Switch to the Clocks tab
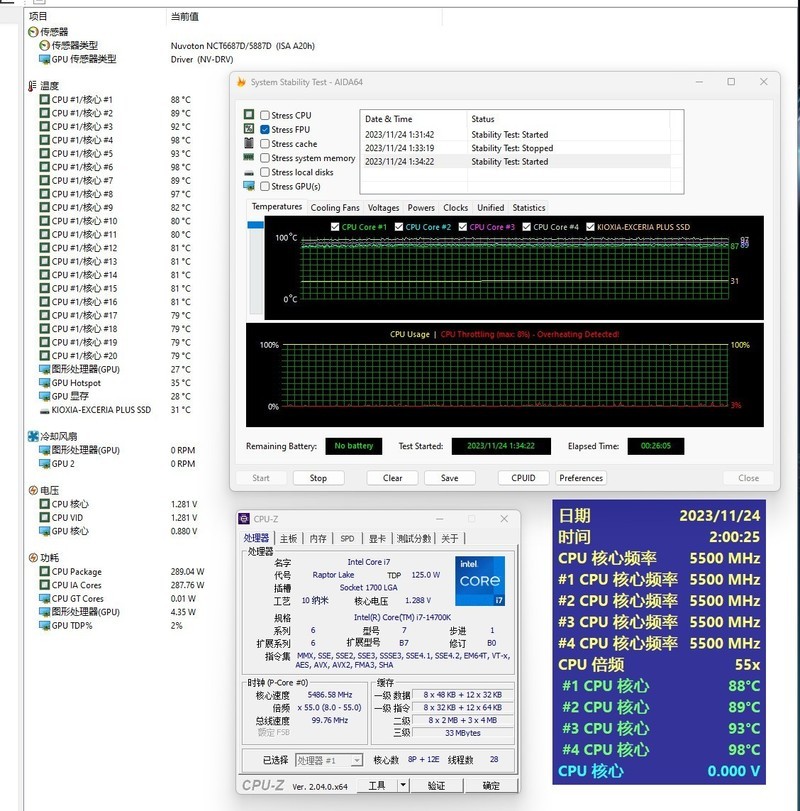The height and width of the screenshot is (811, 800). (455, 207)
